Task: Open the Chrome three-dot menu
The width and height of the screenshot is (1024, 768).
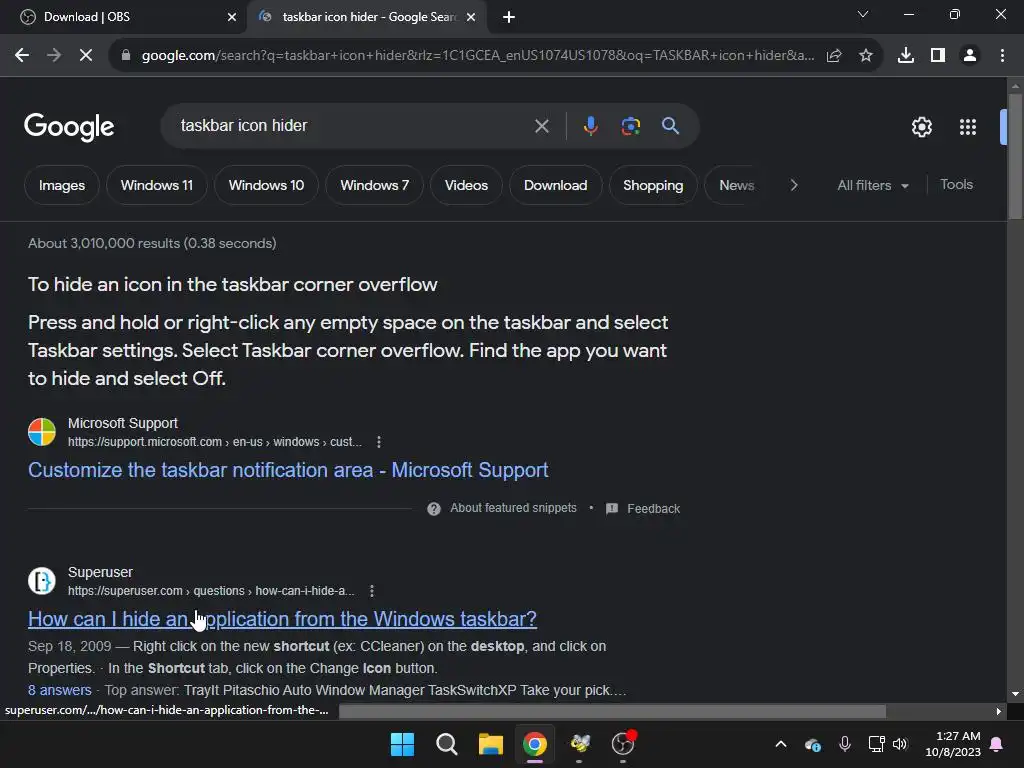Action: click(1002, 56)
